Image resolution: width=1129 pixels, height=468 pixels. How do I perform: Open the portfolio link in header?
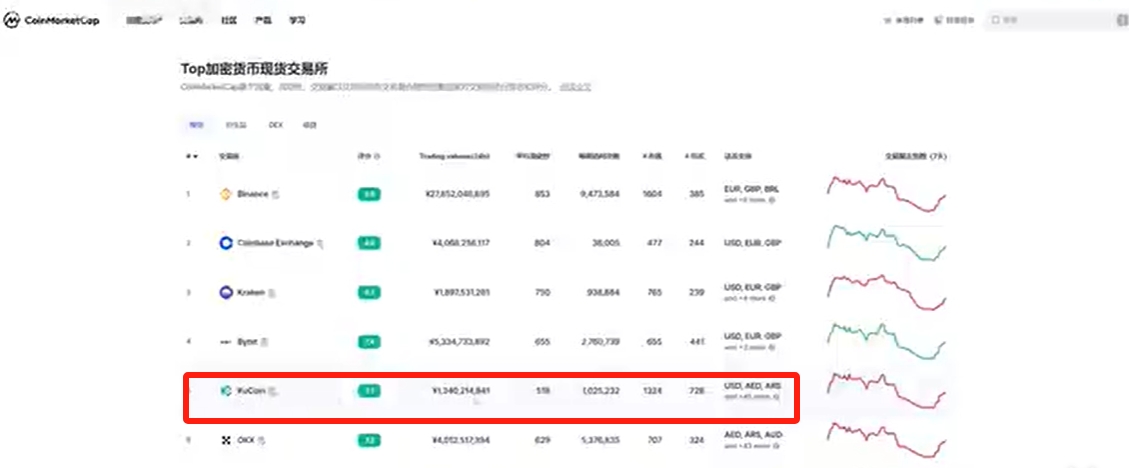coord(955,21)
